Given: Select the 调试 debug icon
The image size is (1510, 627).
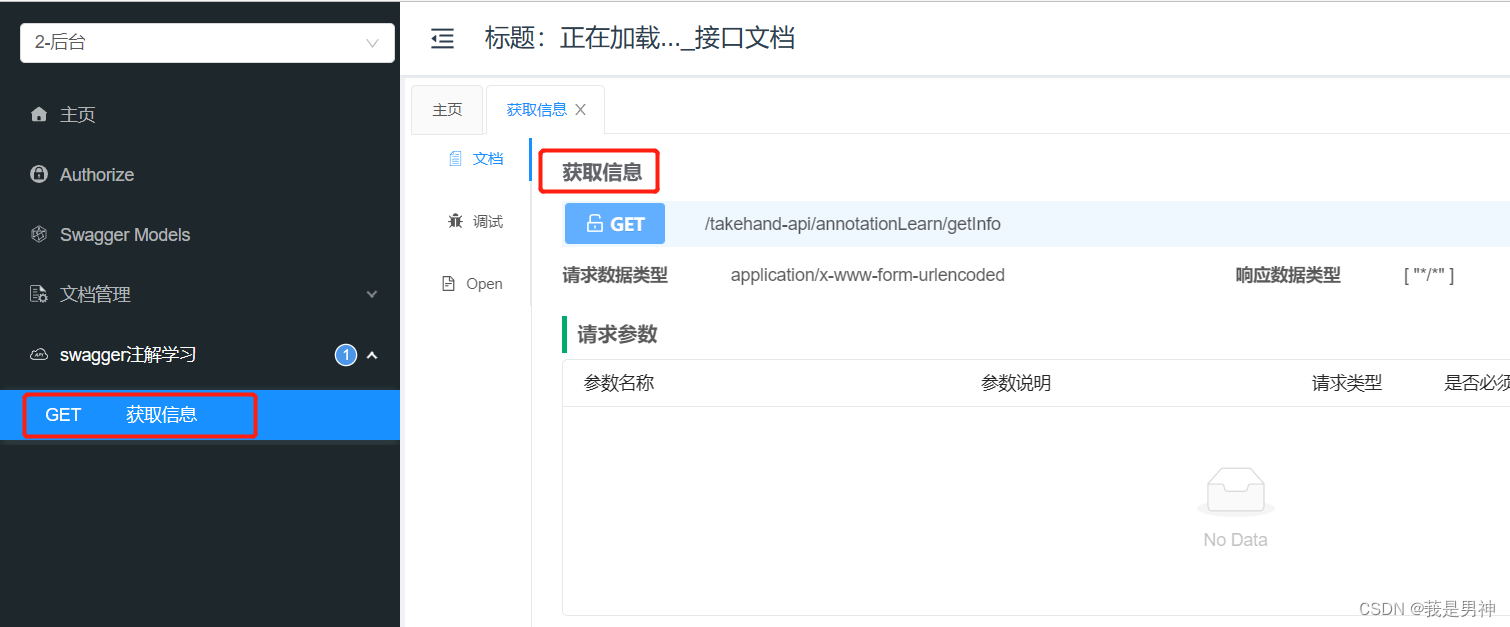Looking at the screenshot, I should [x=455, y=221].
